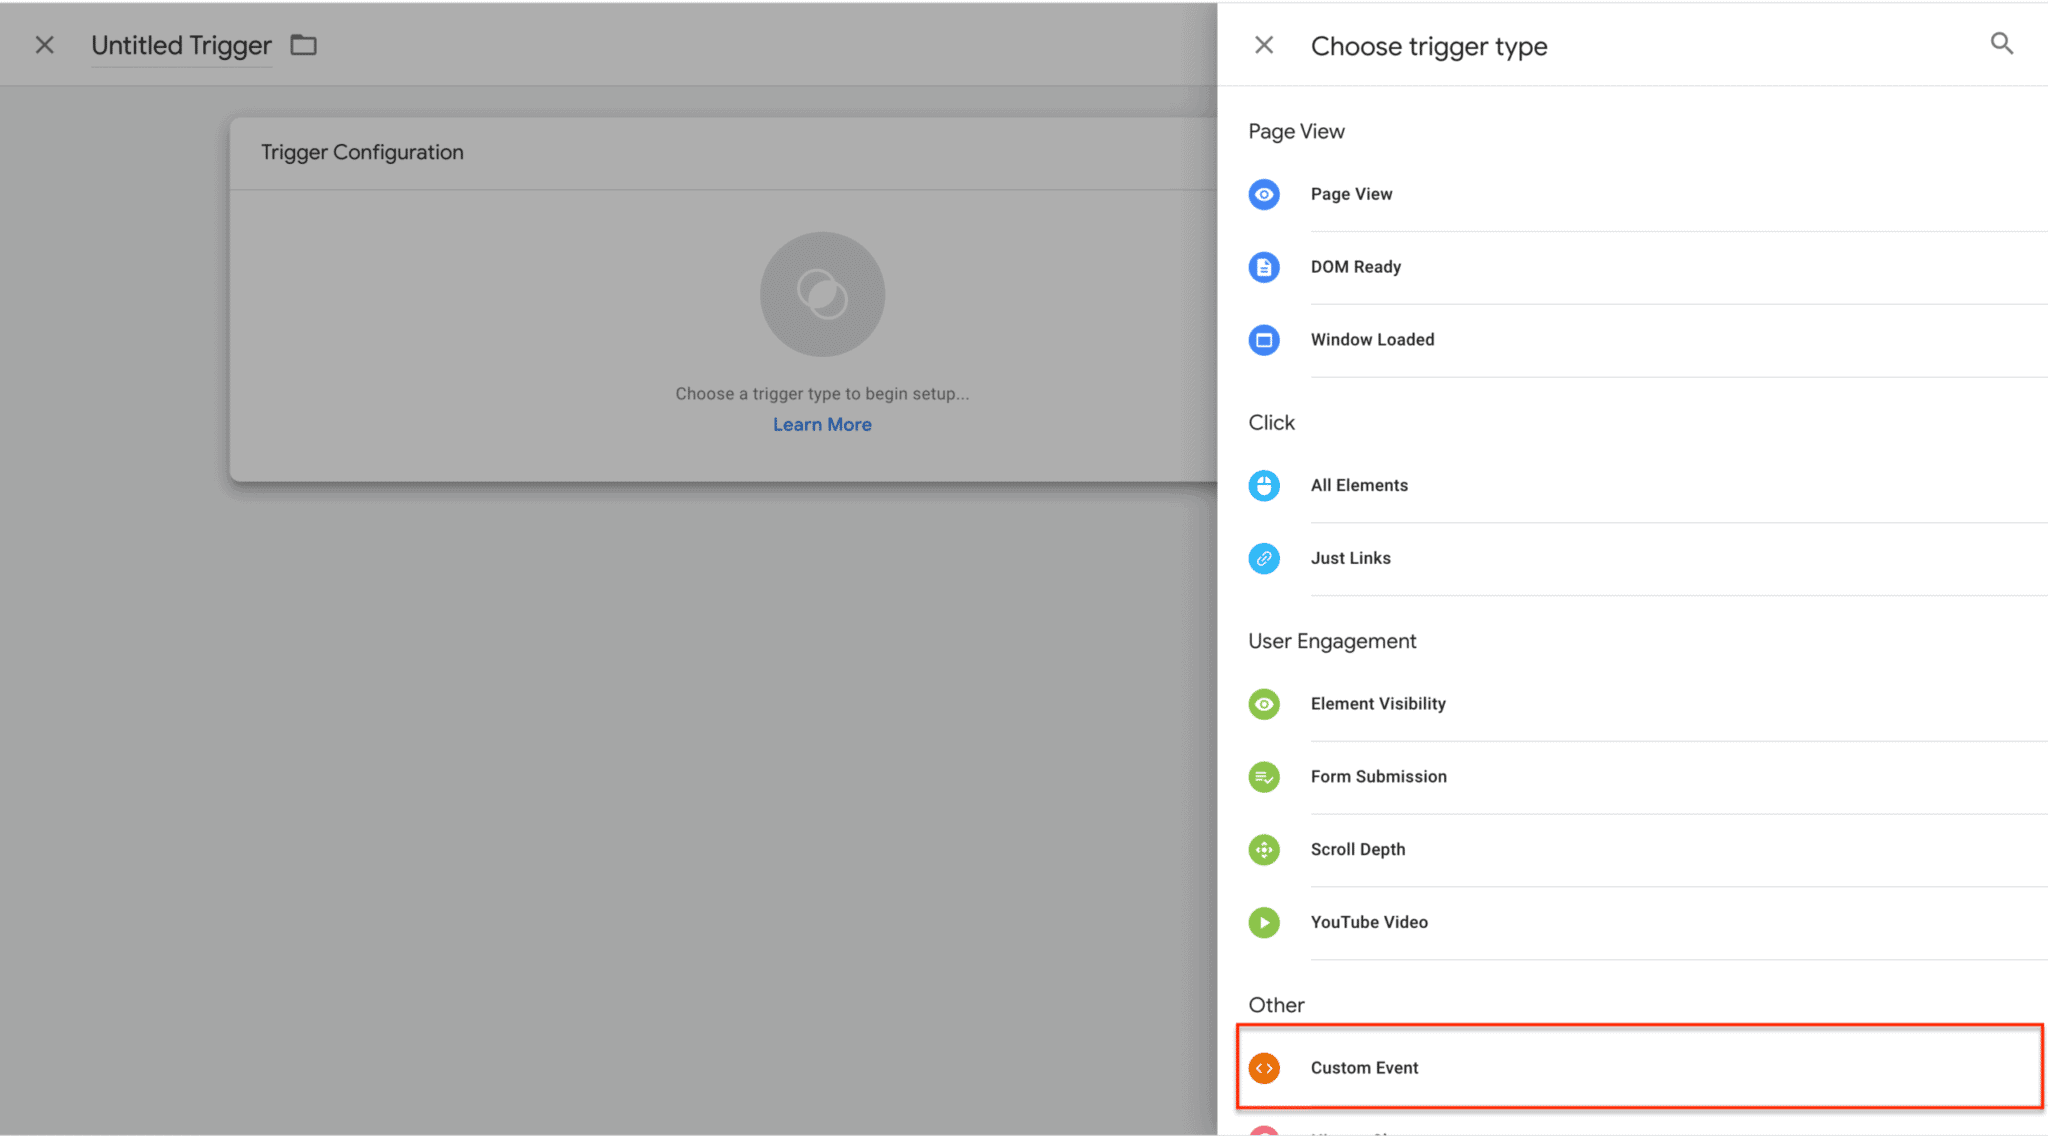Rename the Untitled Trigger title field
Image resolution: width=2048 pixels, height=1136 pixels.
[181, 45]
